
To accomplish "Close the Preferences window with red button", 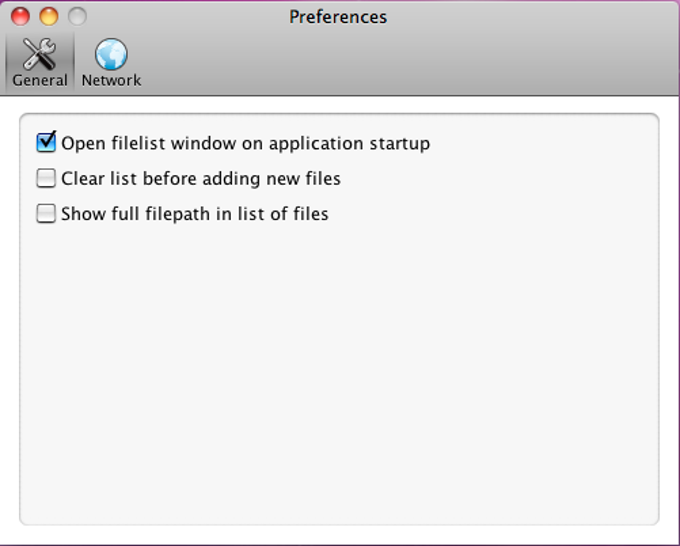I will click(20, 16).
